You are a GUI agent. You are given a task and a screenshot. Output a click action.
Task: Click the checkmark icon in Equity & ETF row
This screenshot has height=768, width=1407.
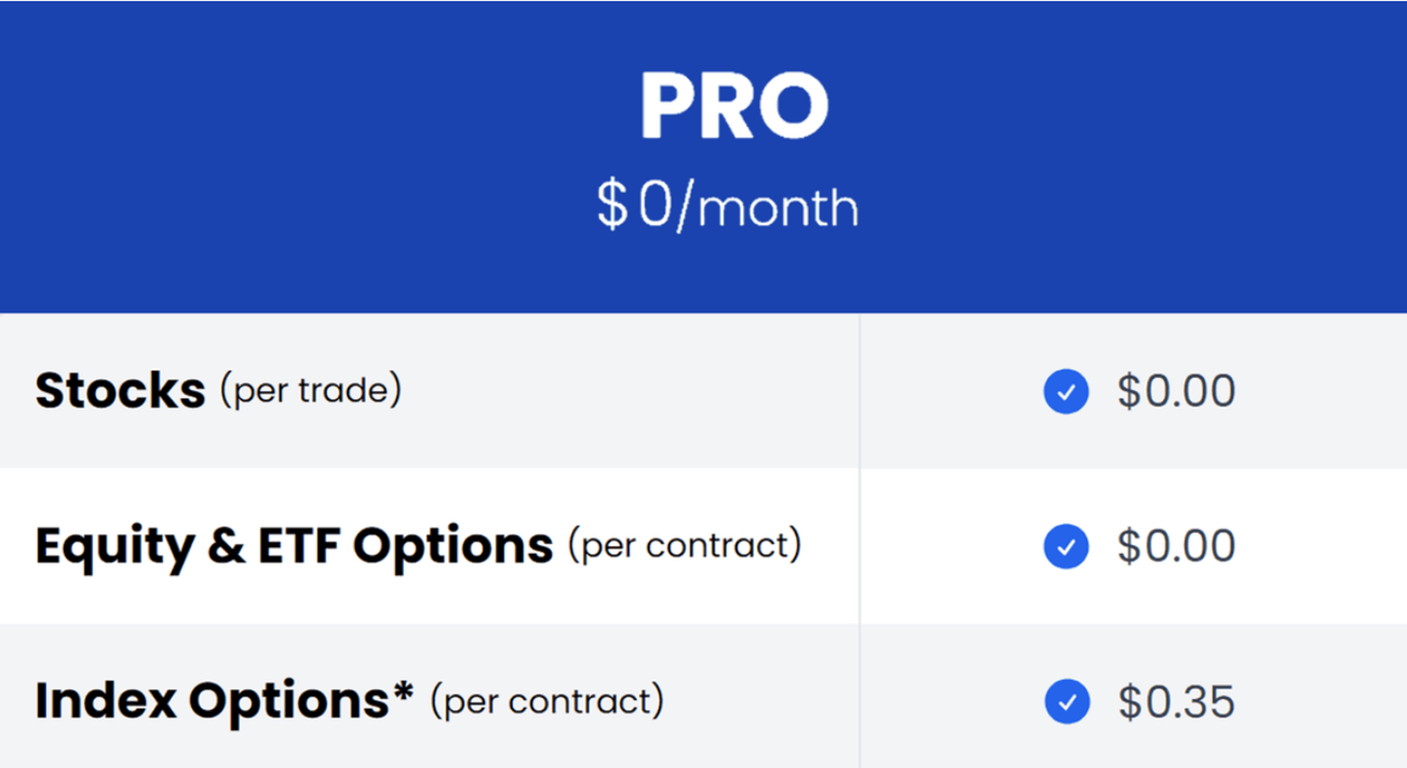point(1066,547)
